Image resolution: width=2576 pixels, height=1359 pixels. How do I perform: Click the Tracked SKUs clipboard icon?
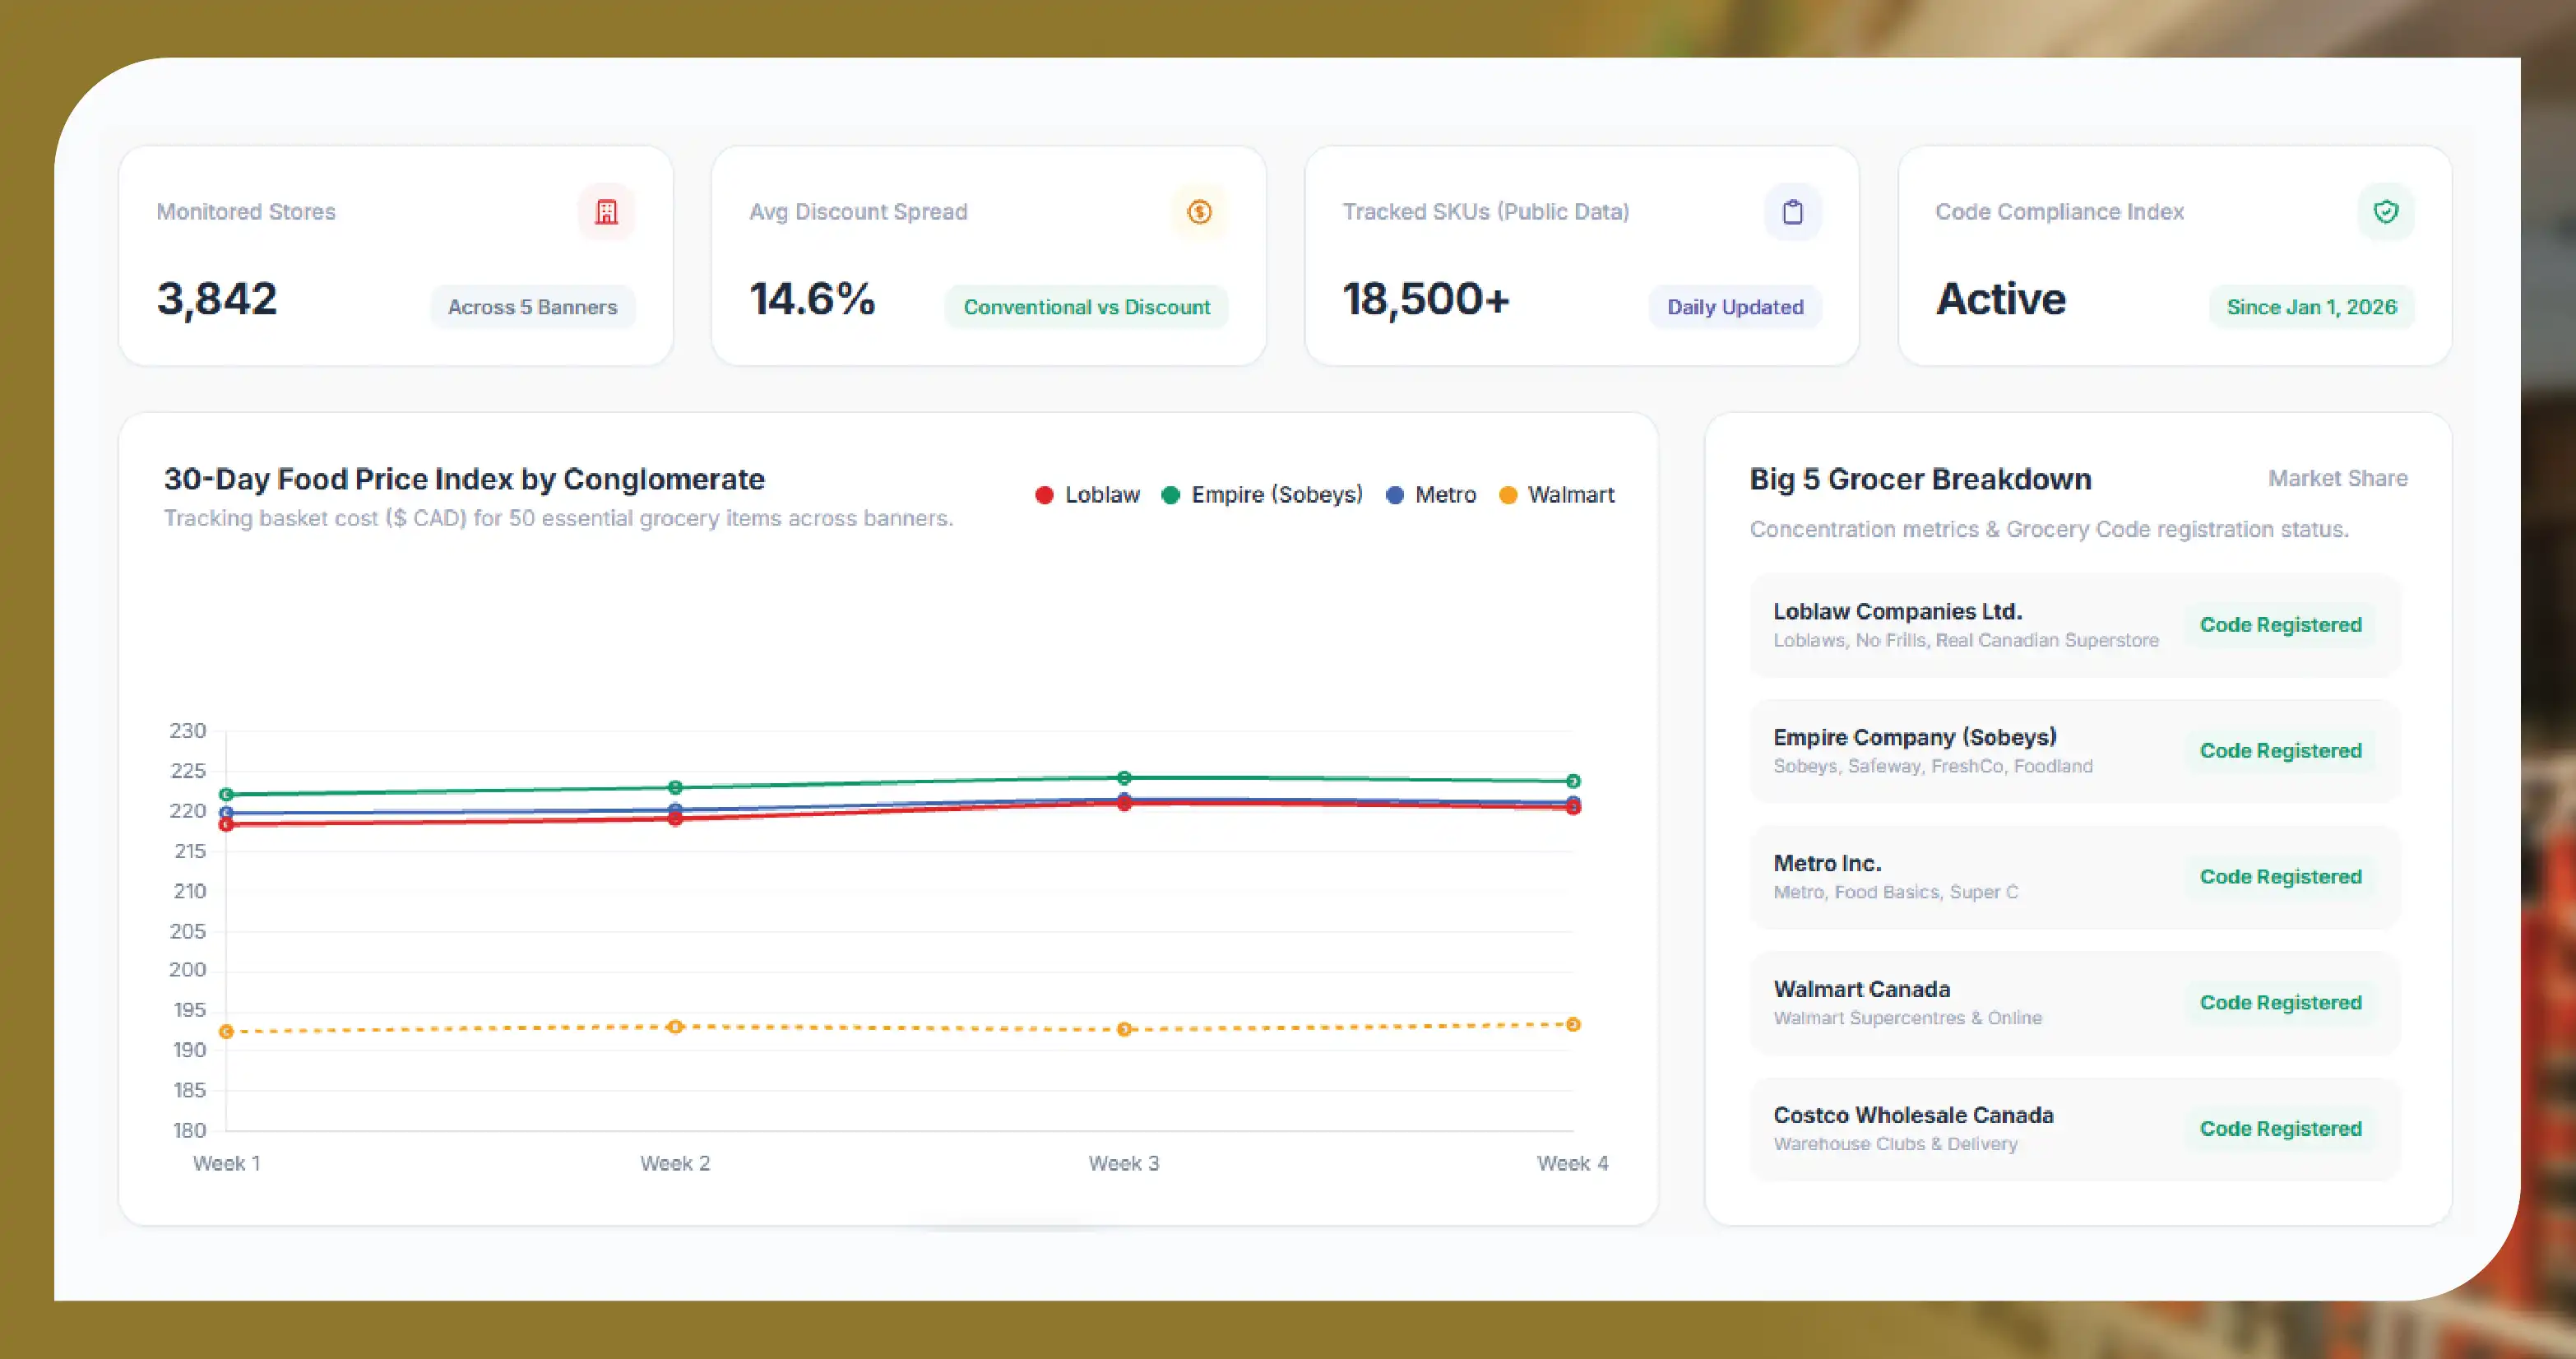click(x=1792, y=212)
